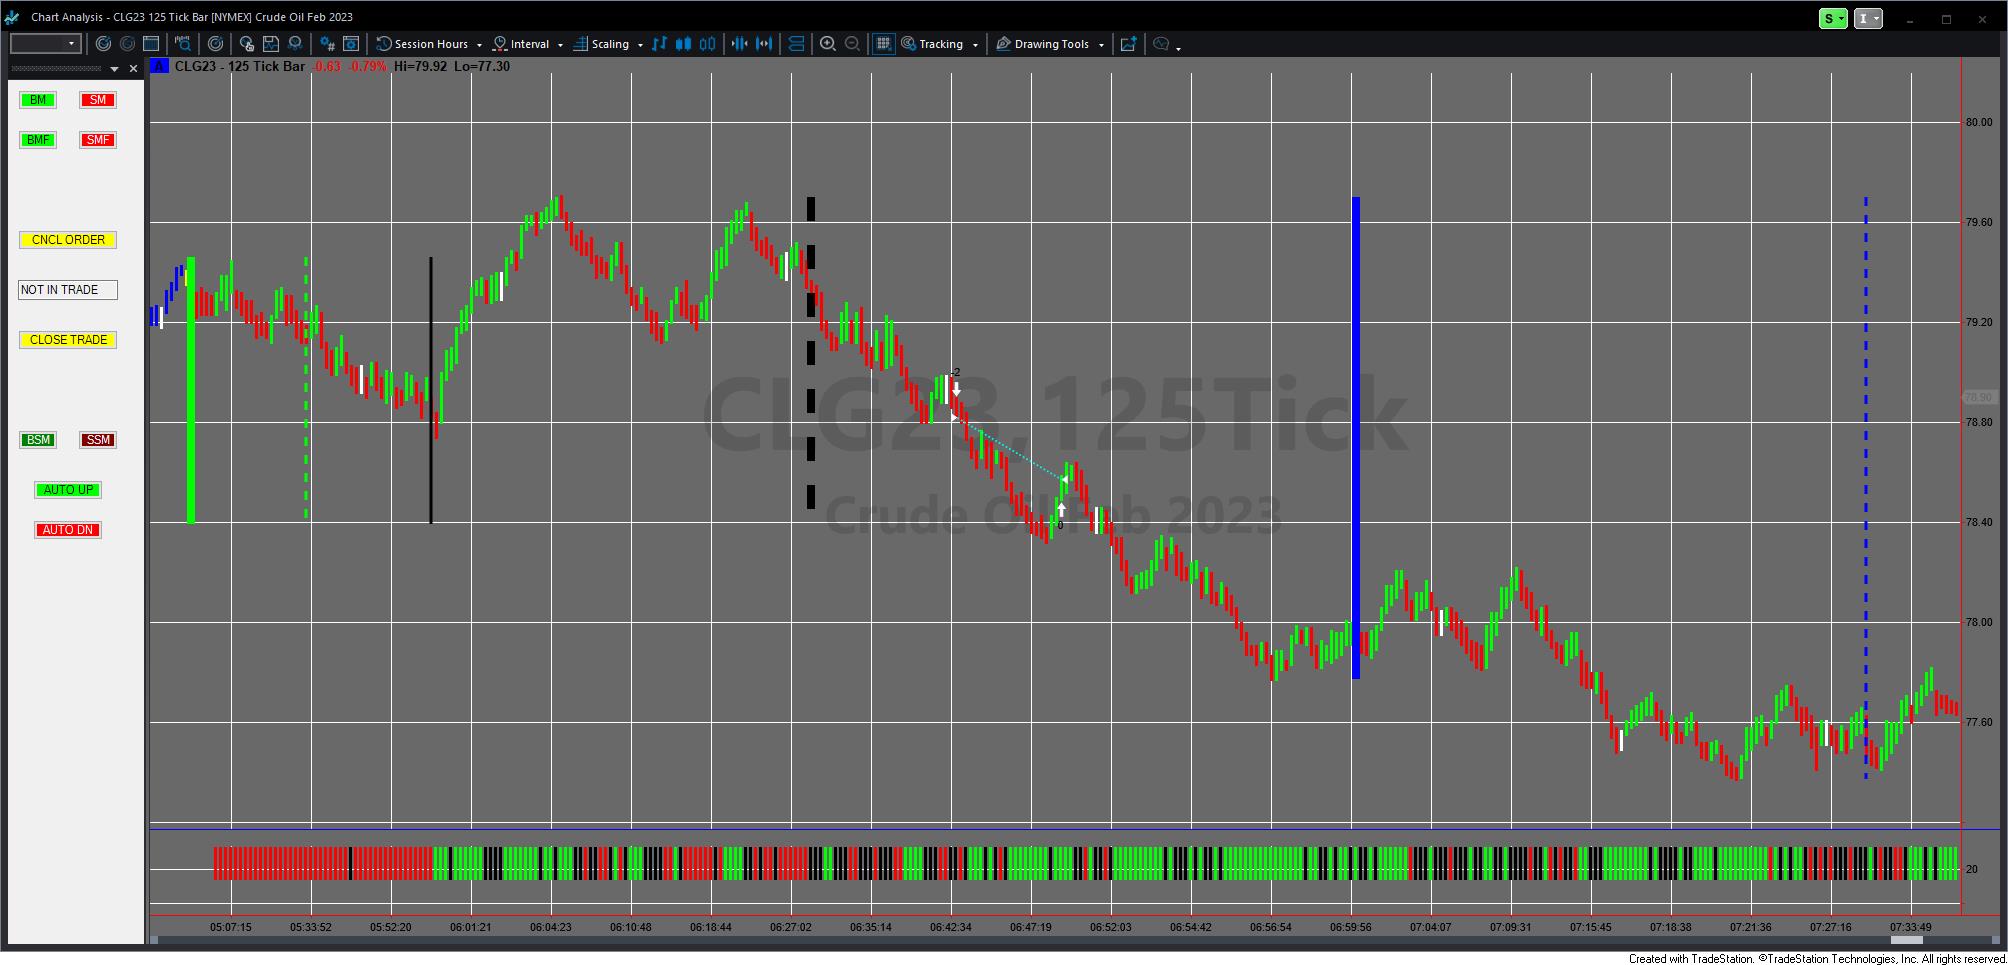Click the Session Hours toolbar icon

click(383, 44)
